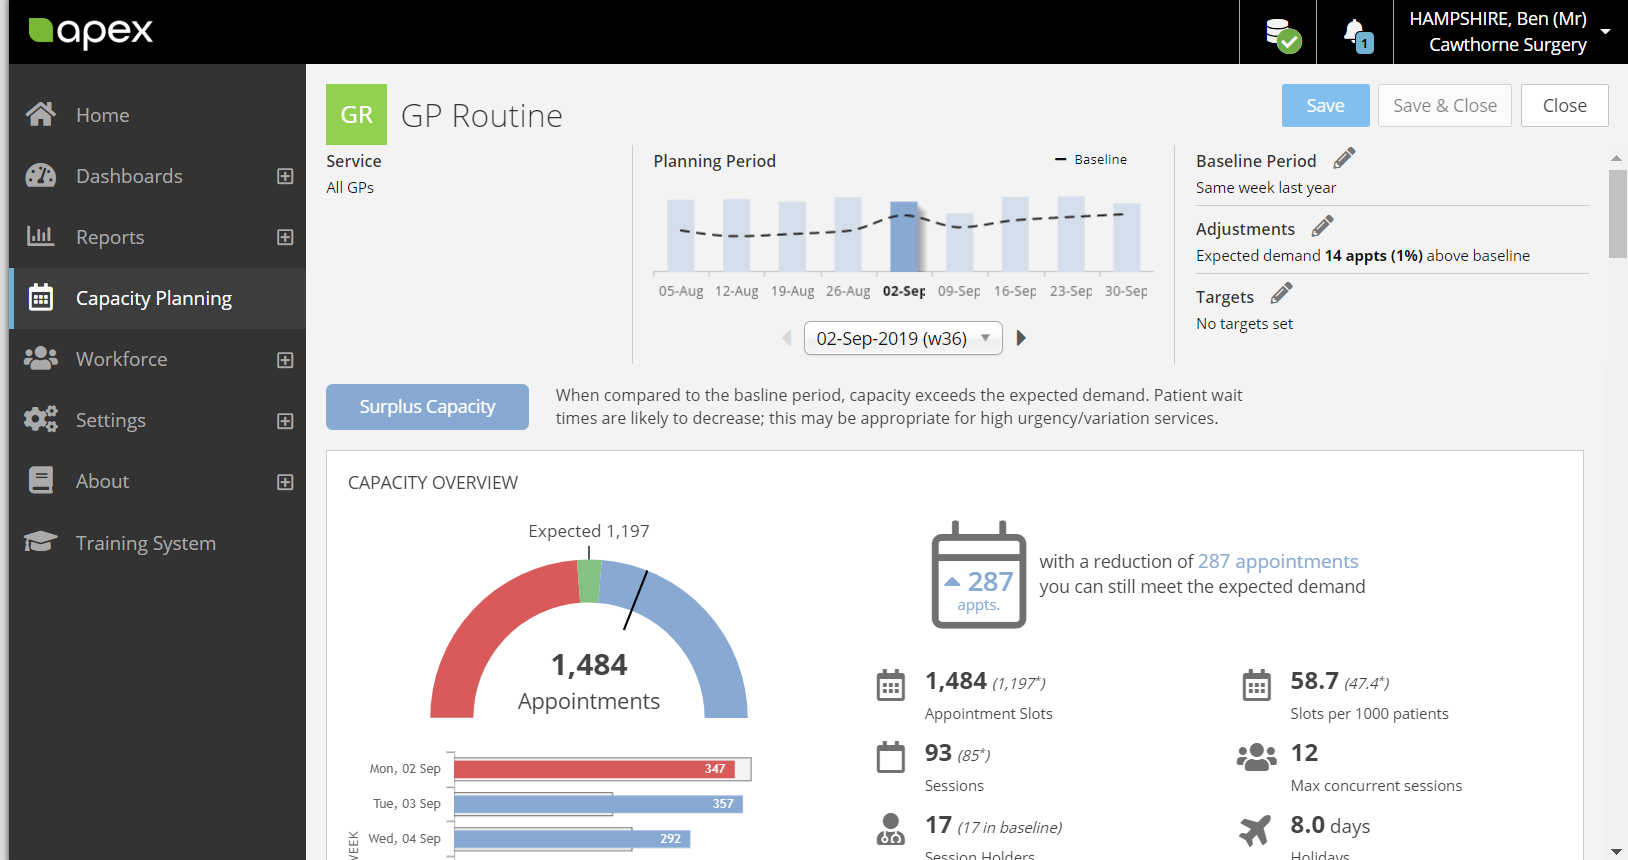Screen dimensions: 1628x860
Task: Expand the Reports menu
Action: 285,237
